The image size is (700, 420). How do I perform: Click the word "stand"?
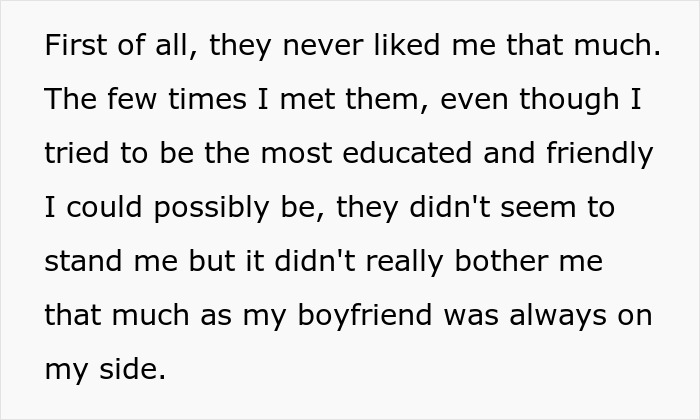point(79,262)
